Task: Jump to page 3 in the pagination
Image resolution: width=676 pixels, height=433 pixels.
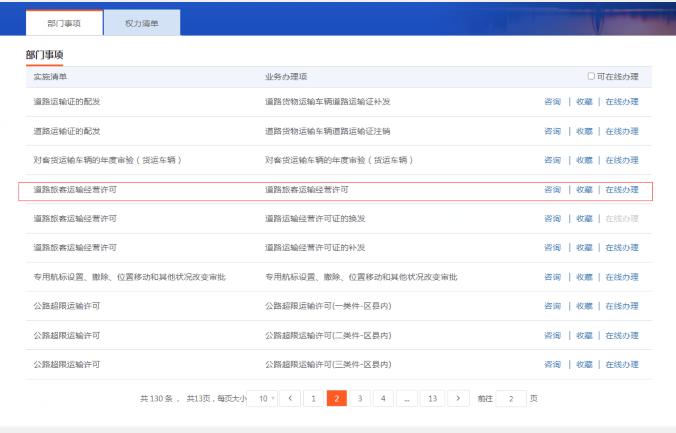Action: point(360,398)
